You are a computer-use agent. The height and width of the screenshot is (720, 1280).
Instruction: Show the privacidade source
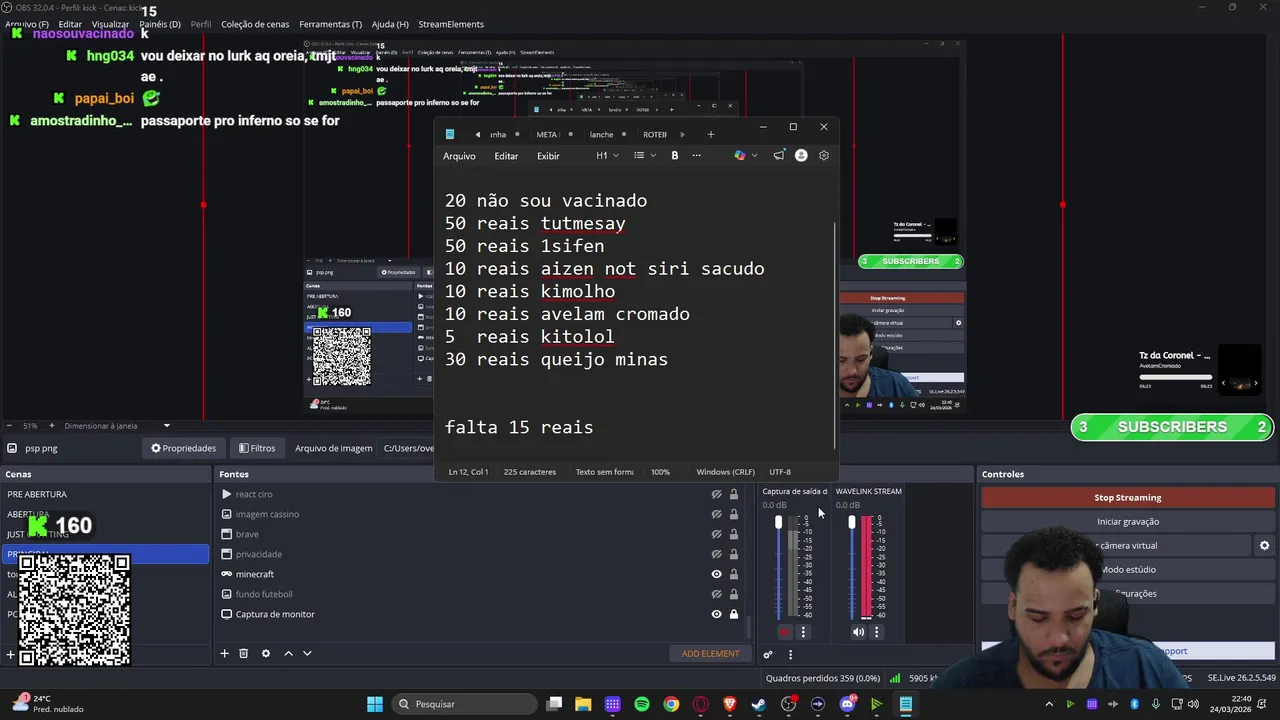click(716, 554)
